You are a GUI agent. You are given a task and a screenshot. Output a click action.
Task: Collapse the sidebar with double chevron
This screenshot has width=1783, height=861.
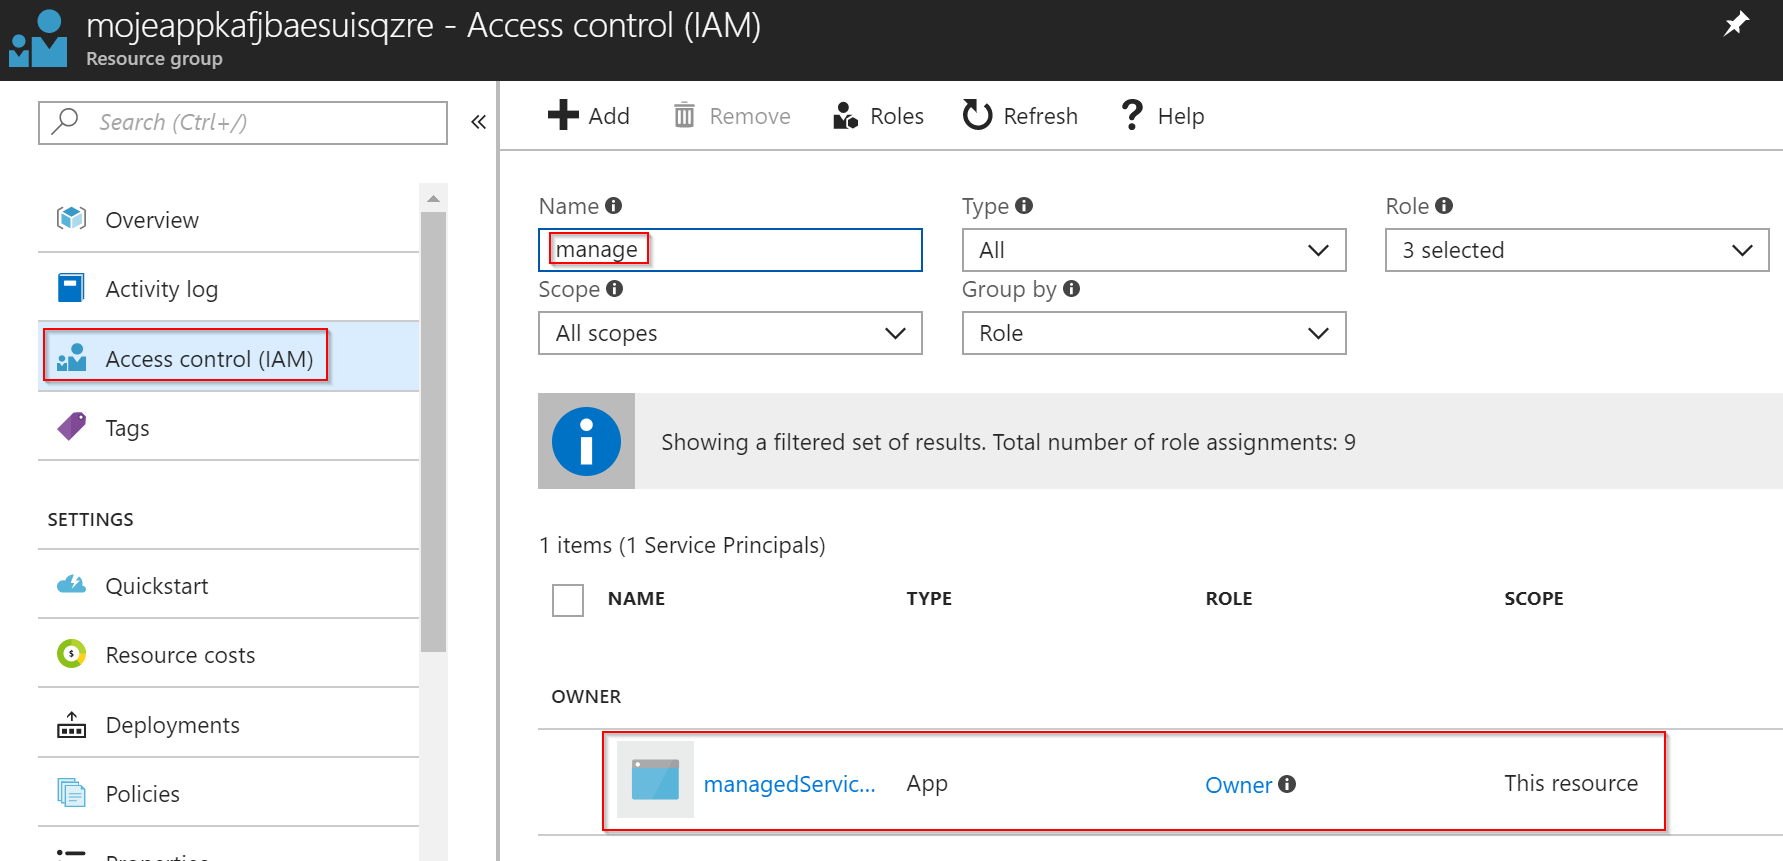click(x=478, y=122)
